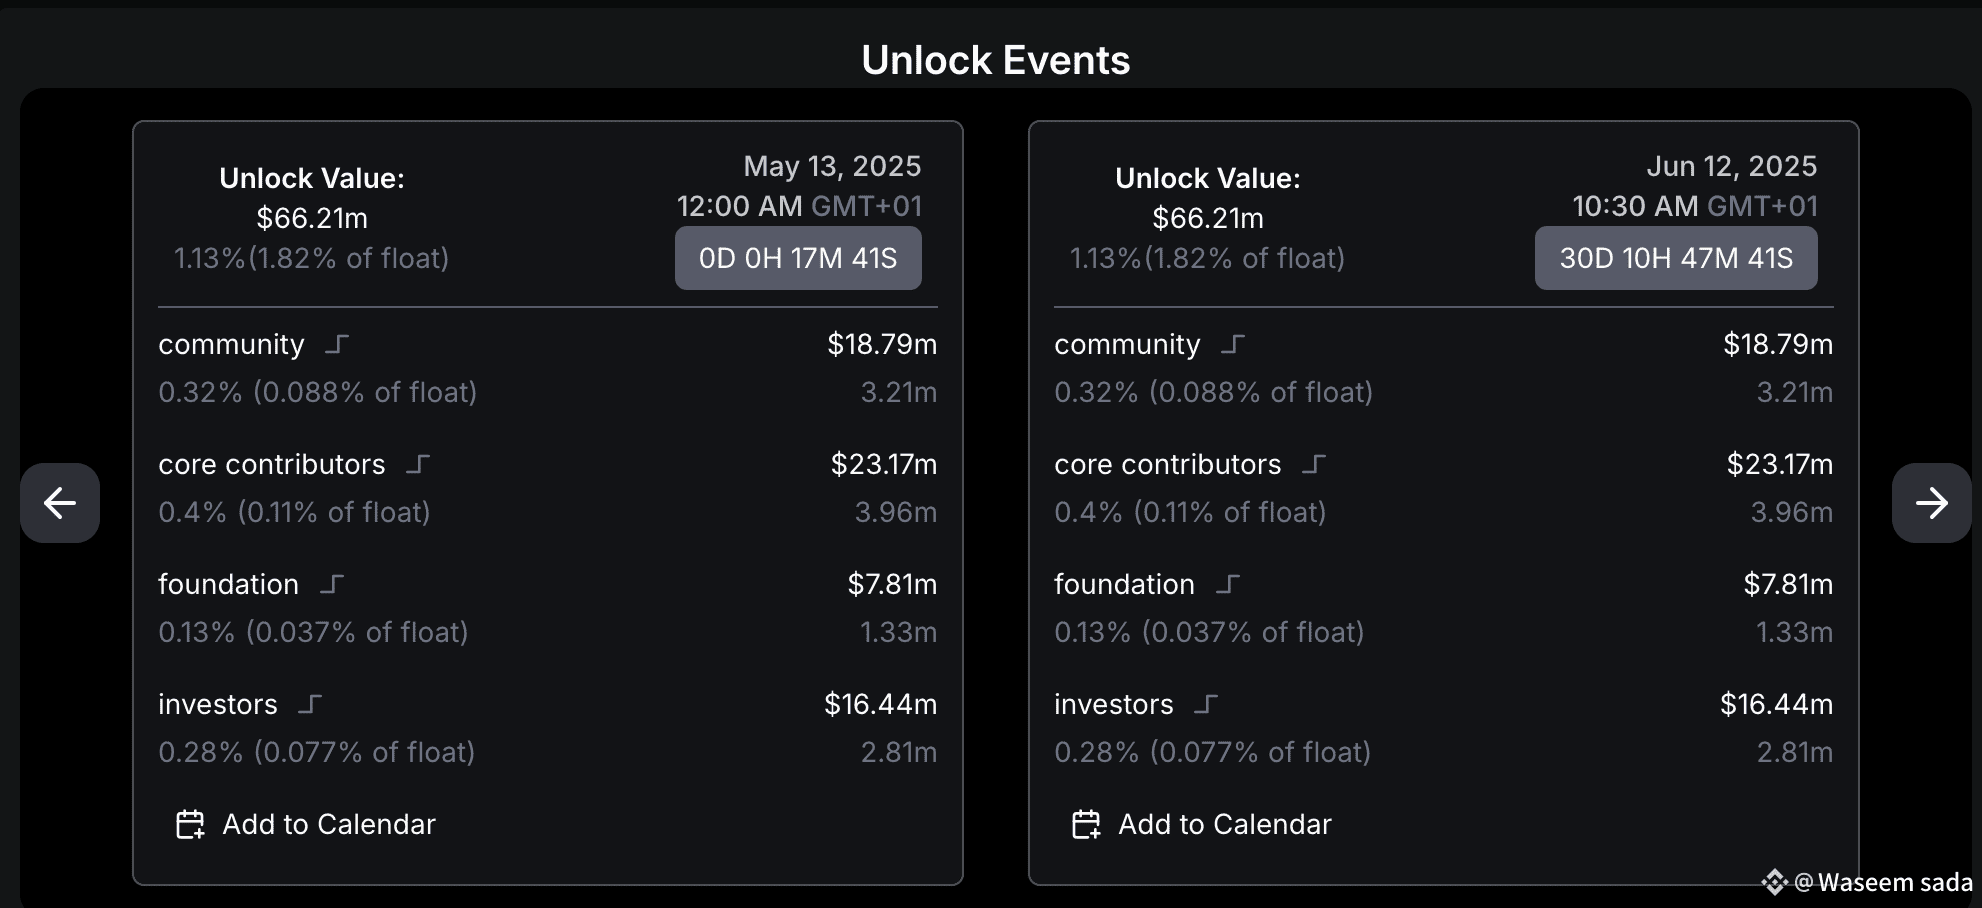This screenshot has width=1982, height=908.
Task: Click the 30D 10H 47M countdown badge
Action: (x=1676, y=258)
